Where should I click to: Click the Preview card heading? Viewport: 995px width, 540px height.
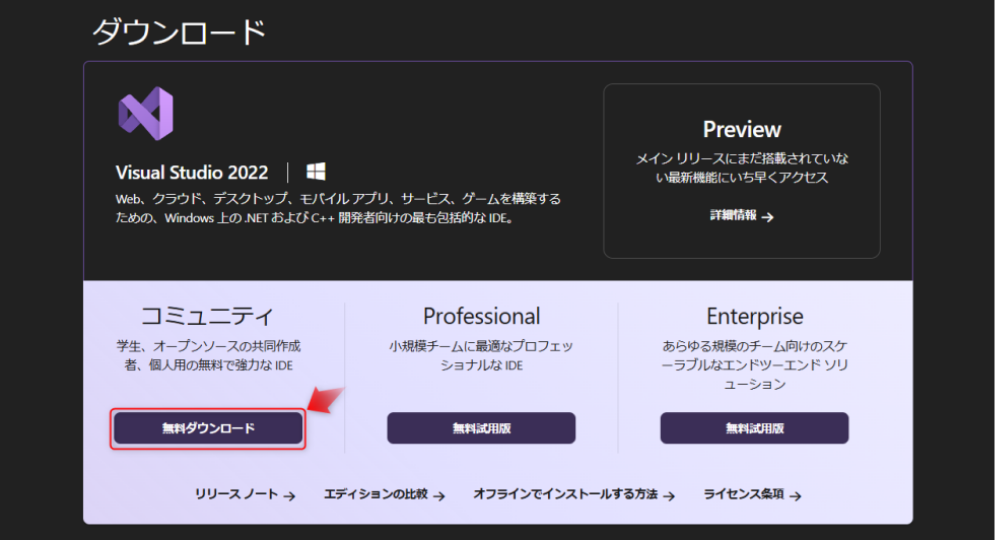click(742, 129)
